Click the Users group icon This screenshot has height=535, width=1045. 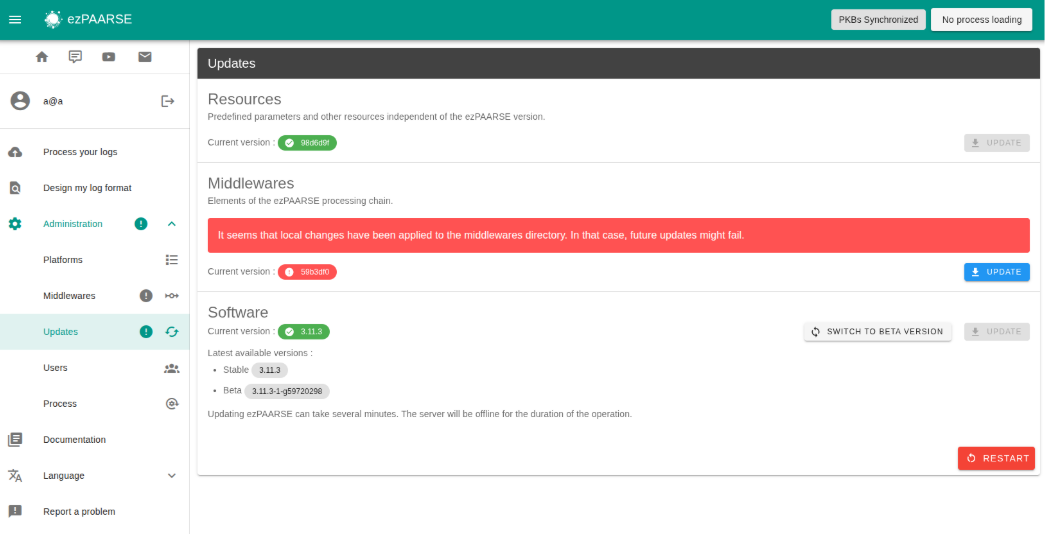point(172,368)
